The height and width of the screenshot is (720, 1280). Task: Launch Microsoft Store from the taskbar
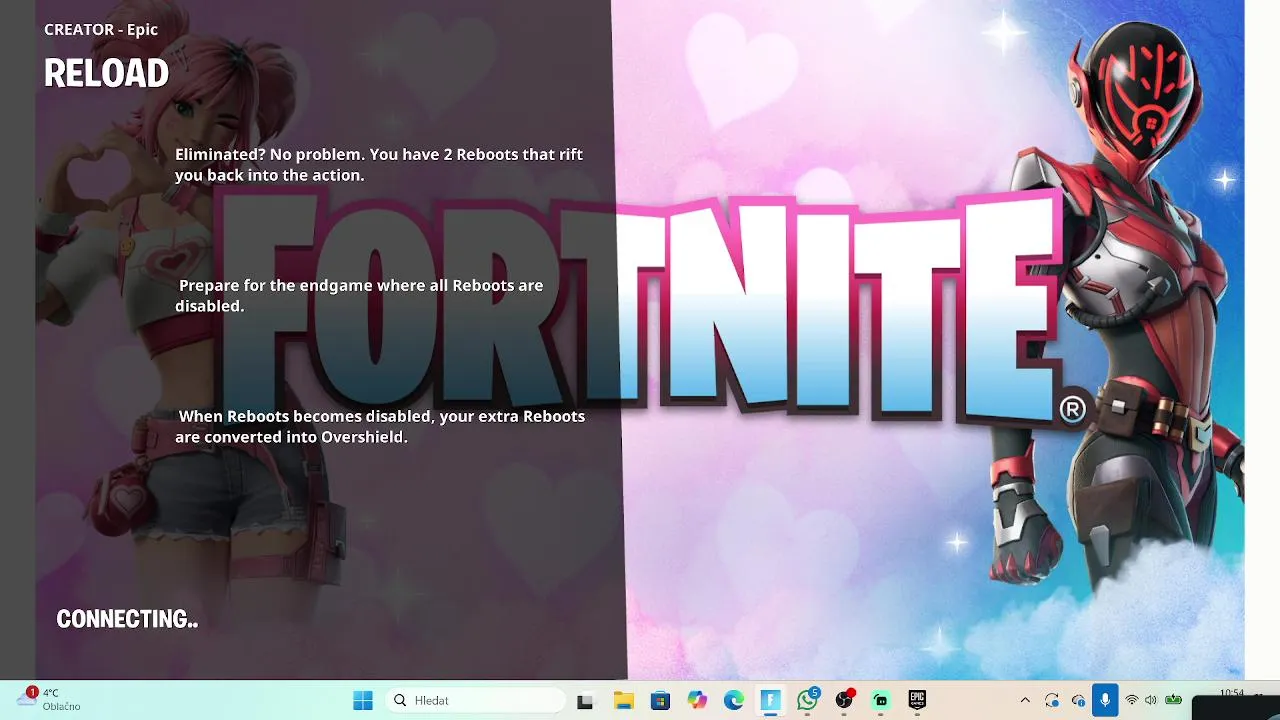coord(660,701)
